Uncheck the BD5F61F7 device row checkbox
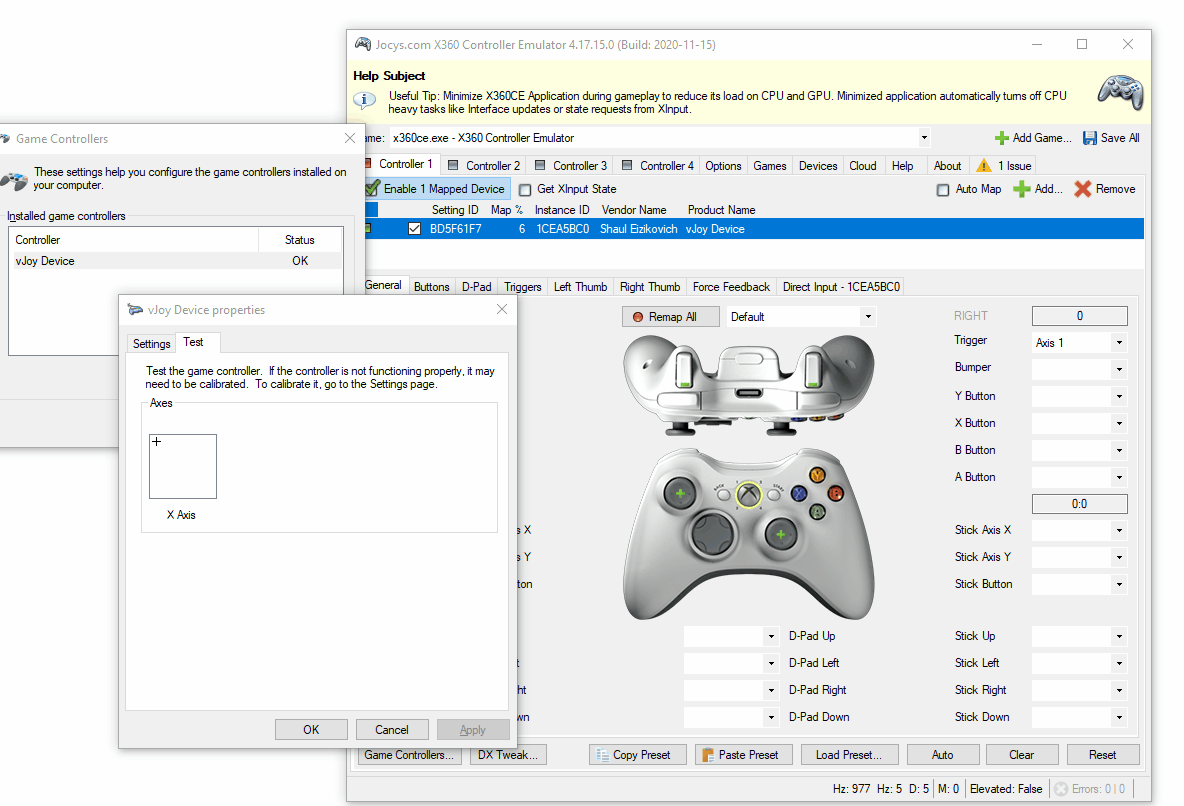This screenshot has height=806, width=1184. coord(415,229)
